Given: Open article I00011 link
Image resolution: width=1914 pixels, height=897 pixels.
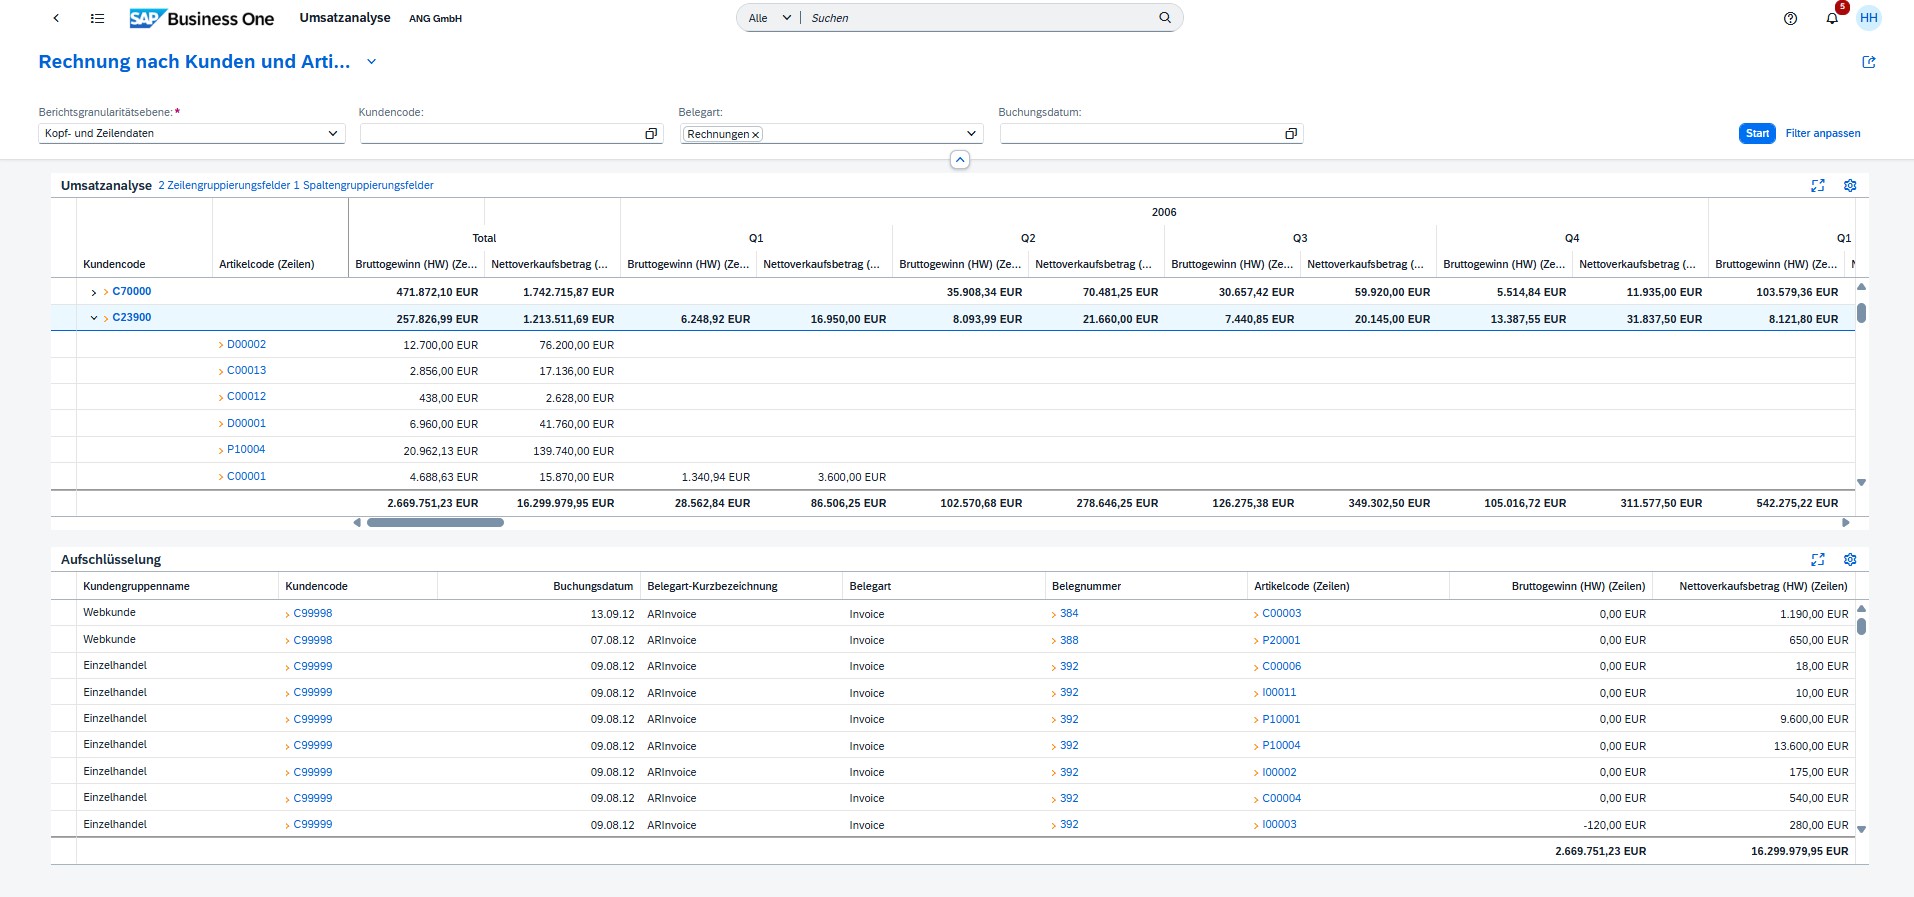Looking at the screenshot, I should point(1279,692).
